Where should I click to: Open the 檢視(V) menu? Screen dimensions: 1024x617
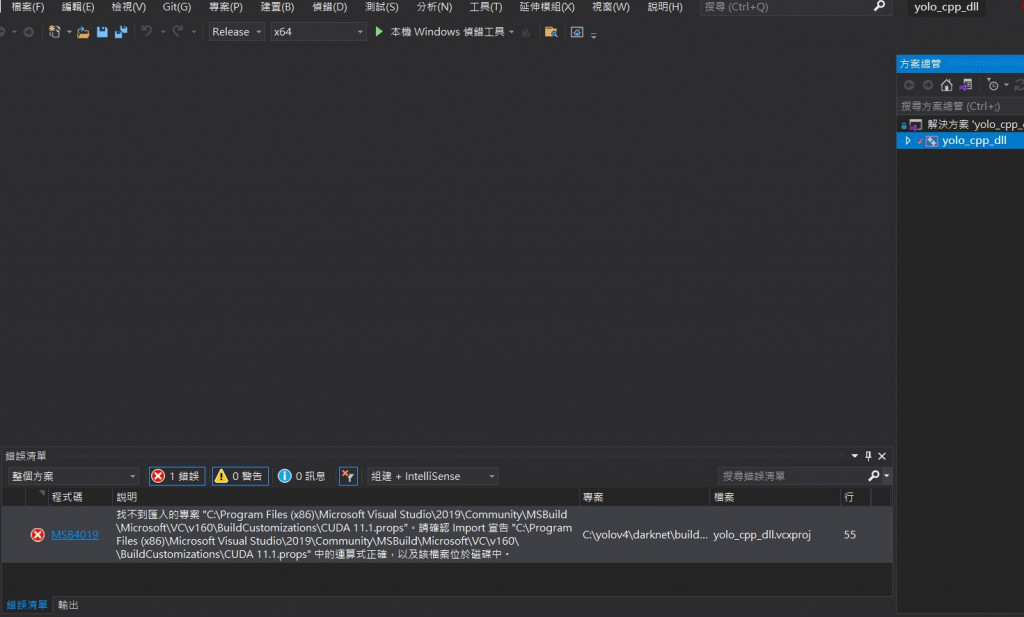pyautogui.click(x=129, y=7)
